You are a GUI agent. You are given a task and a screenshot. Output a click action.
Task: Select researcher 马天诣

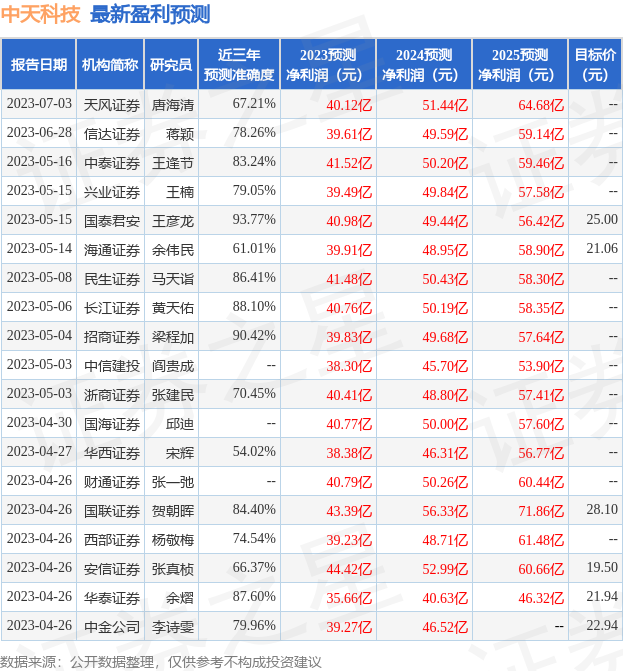(x=173, y=279)
